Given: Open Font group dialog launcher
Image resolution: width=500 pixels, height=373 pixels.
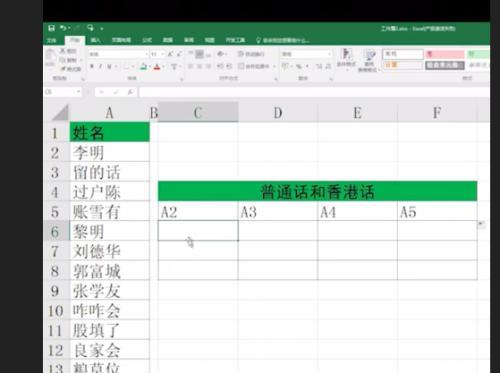Looking at the screenshot, I should [x=182, y=79].
